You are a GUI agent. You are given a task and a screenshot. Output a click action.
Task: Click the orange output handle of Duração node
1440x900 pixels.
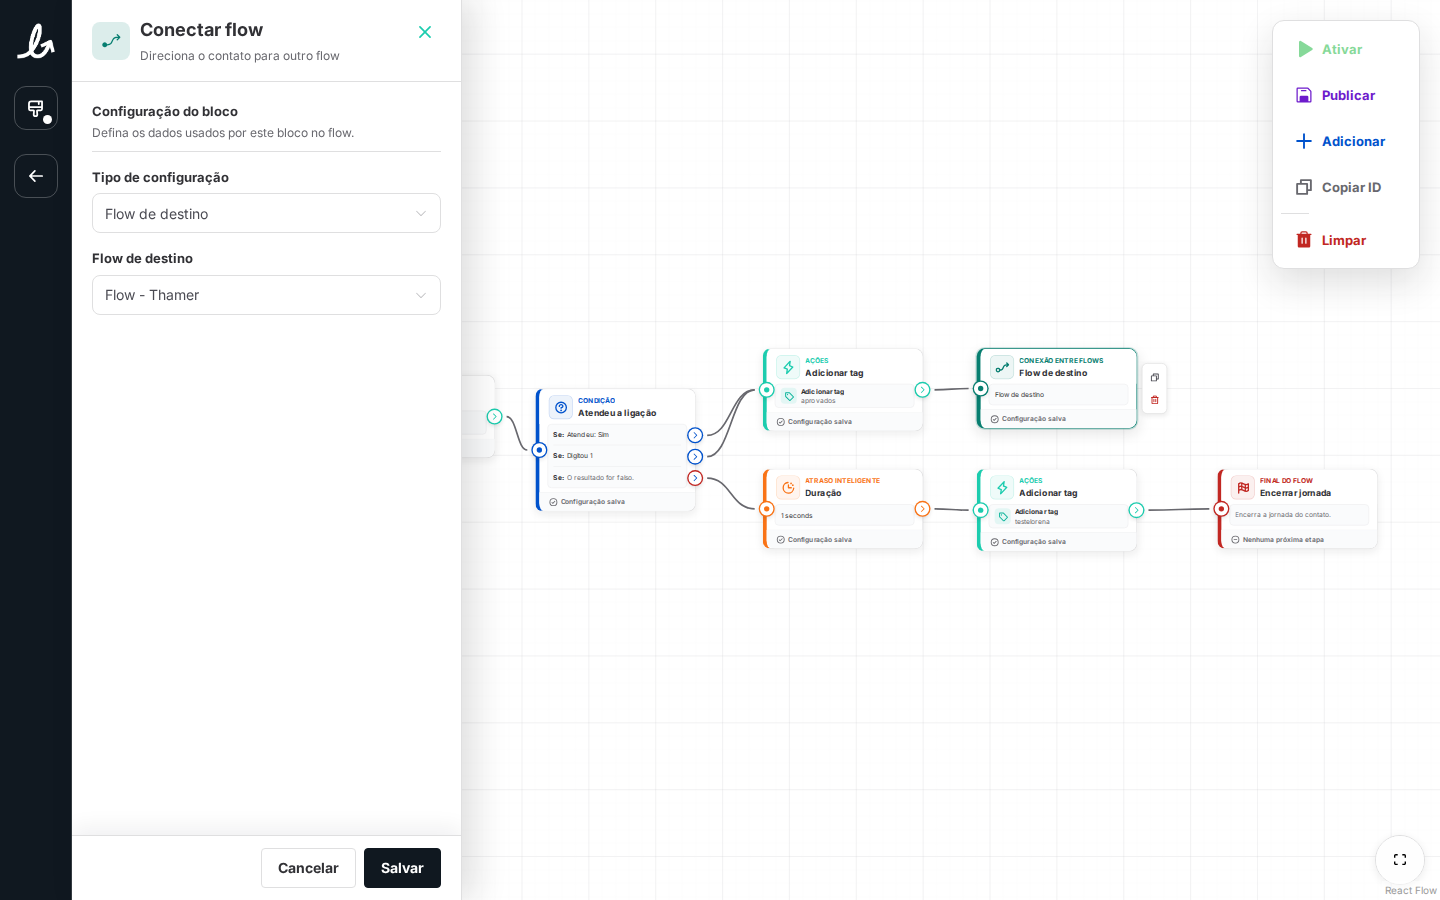[922, 509]
